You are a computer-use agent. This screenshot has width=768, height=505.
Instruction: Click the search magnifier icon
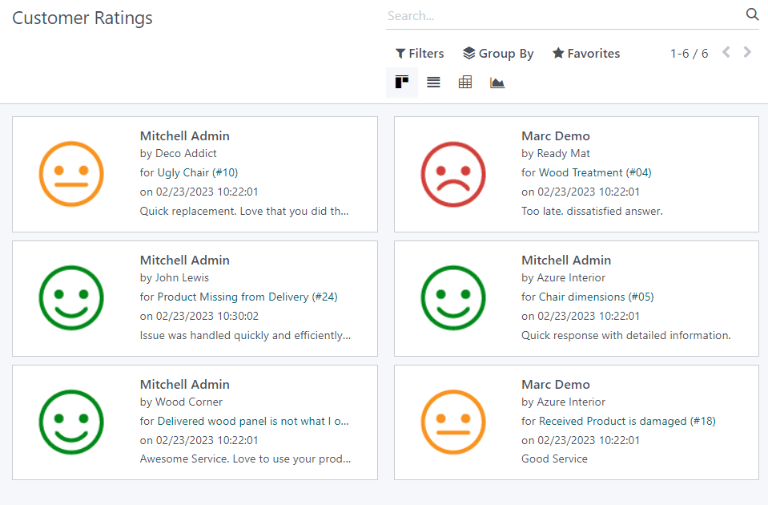pos(752,15)
